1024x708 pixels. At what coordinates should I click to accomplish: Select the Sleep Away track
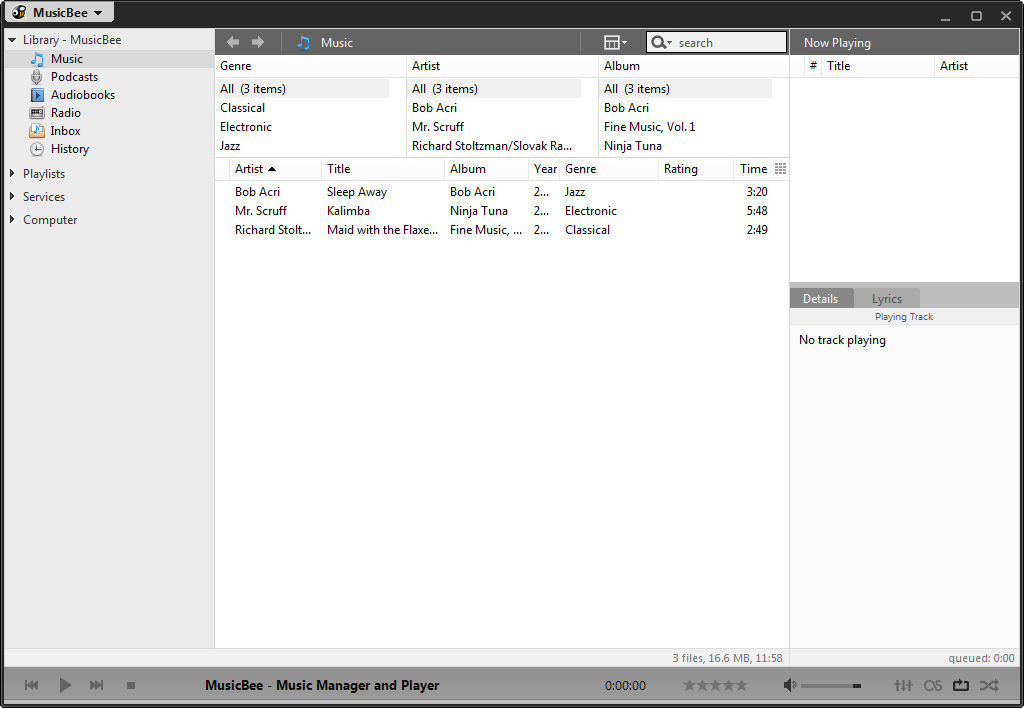coord(501,192)
